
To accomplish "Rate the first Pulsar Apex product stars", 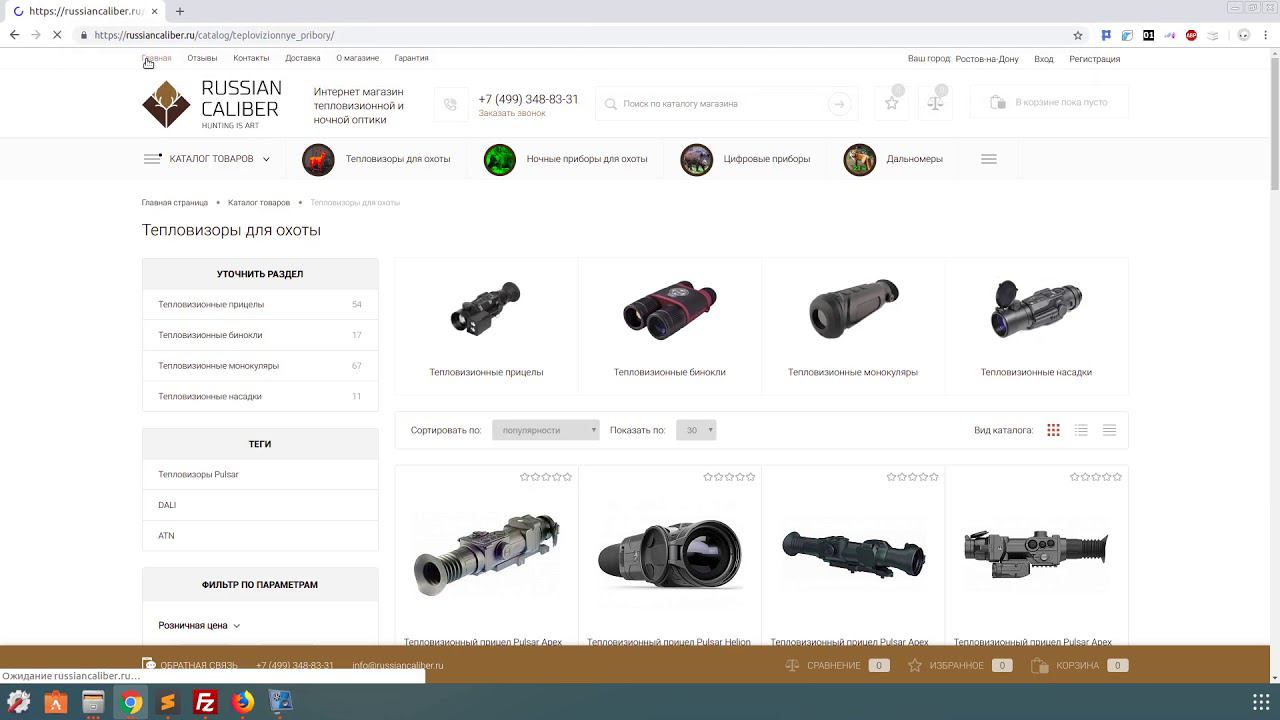I will pyautogui.click(x=546, y=477).
